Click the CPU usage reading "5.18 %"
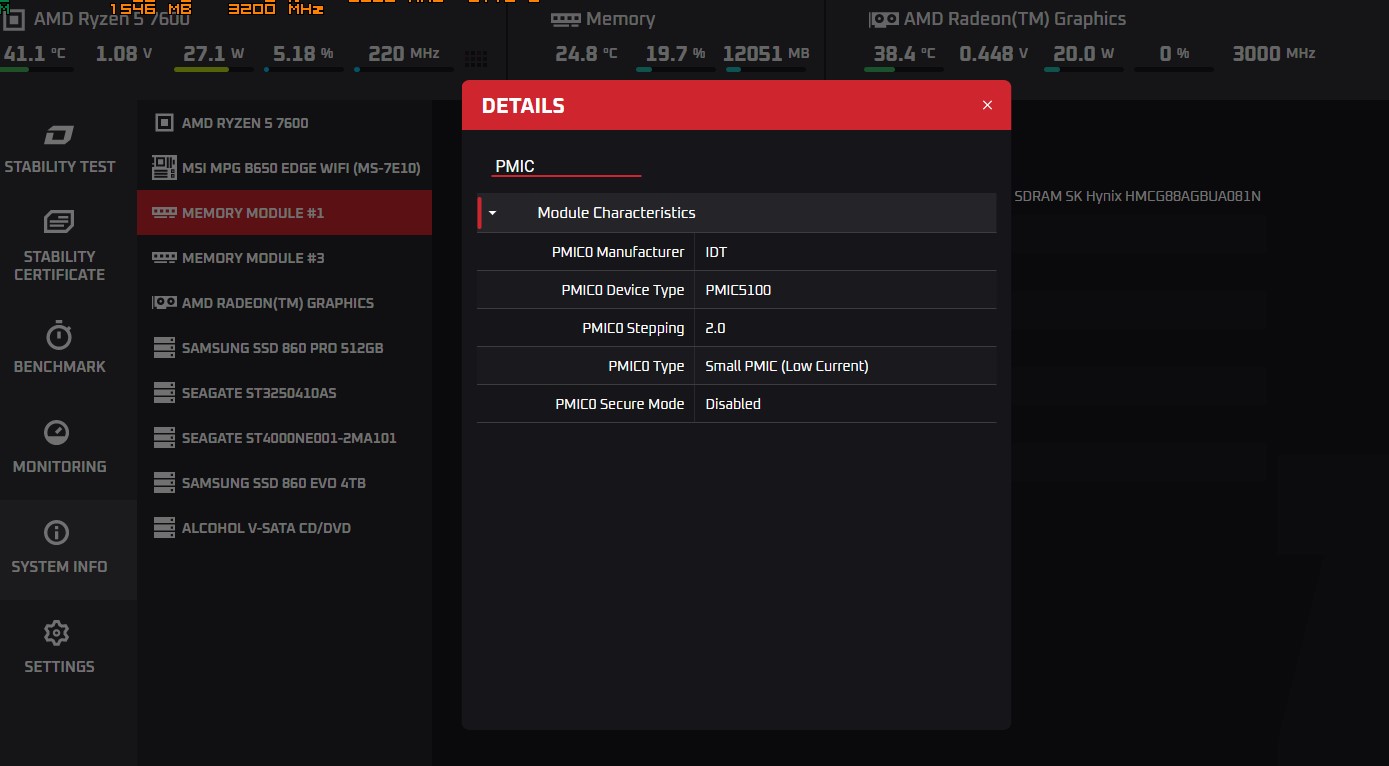Screen dimensions: 1389x766 tap(303, 54)
